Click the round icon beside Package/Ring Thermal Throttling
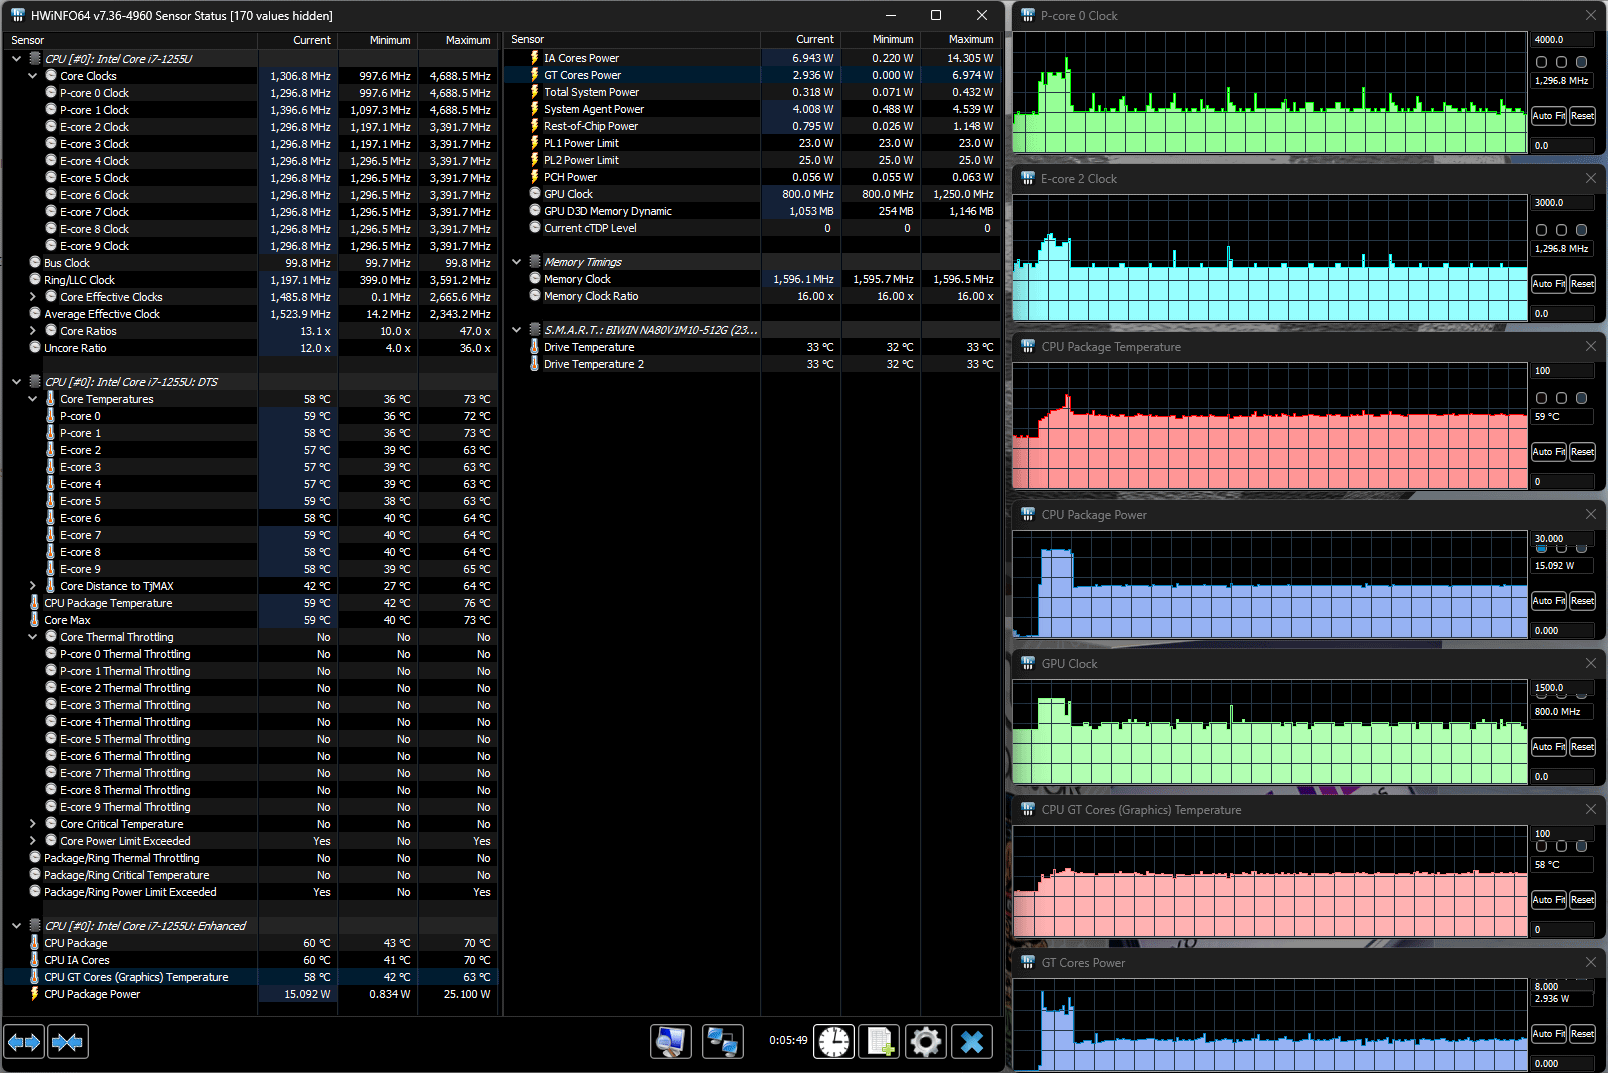 tap(35, 858)
